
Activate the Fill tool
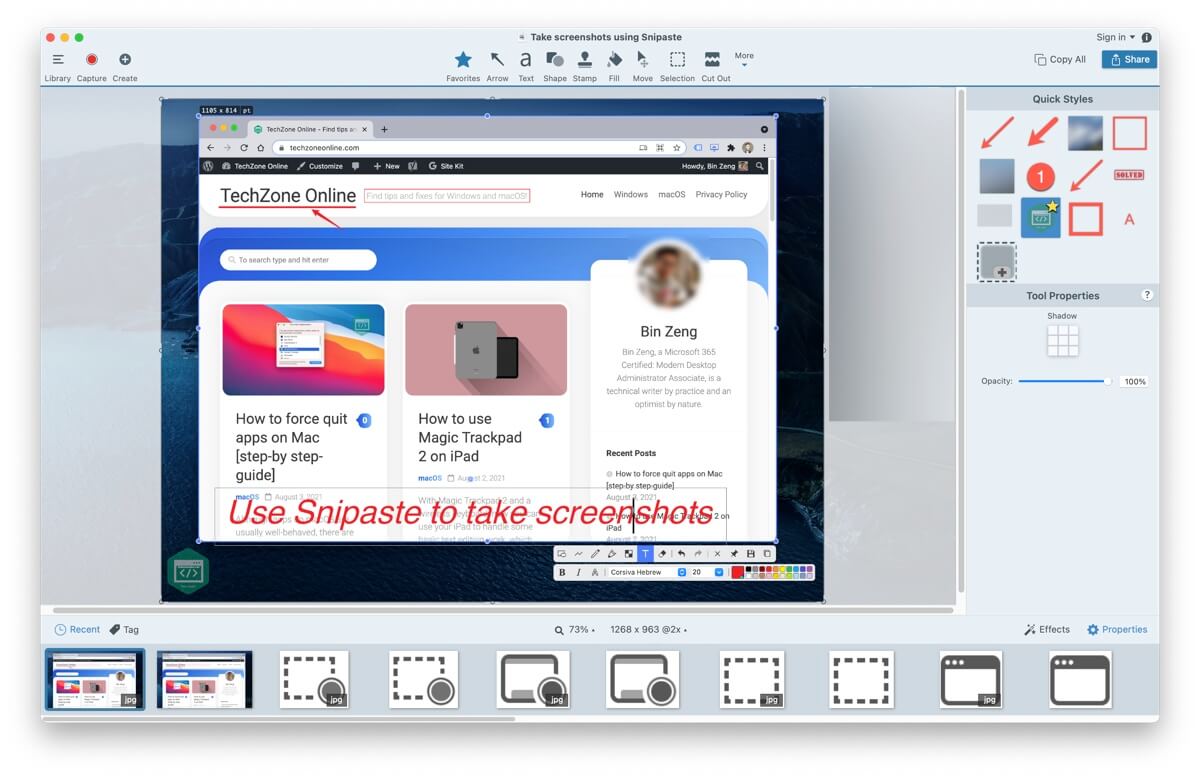614,60
